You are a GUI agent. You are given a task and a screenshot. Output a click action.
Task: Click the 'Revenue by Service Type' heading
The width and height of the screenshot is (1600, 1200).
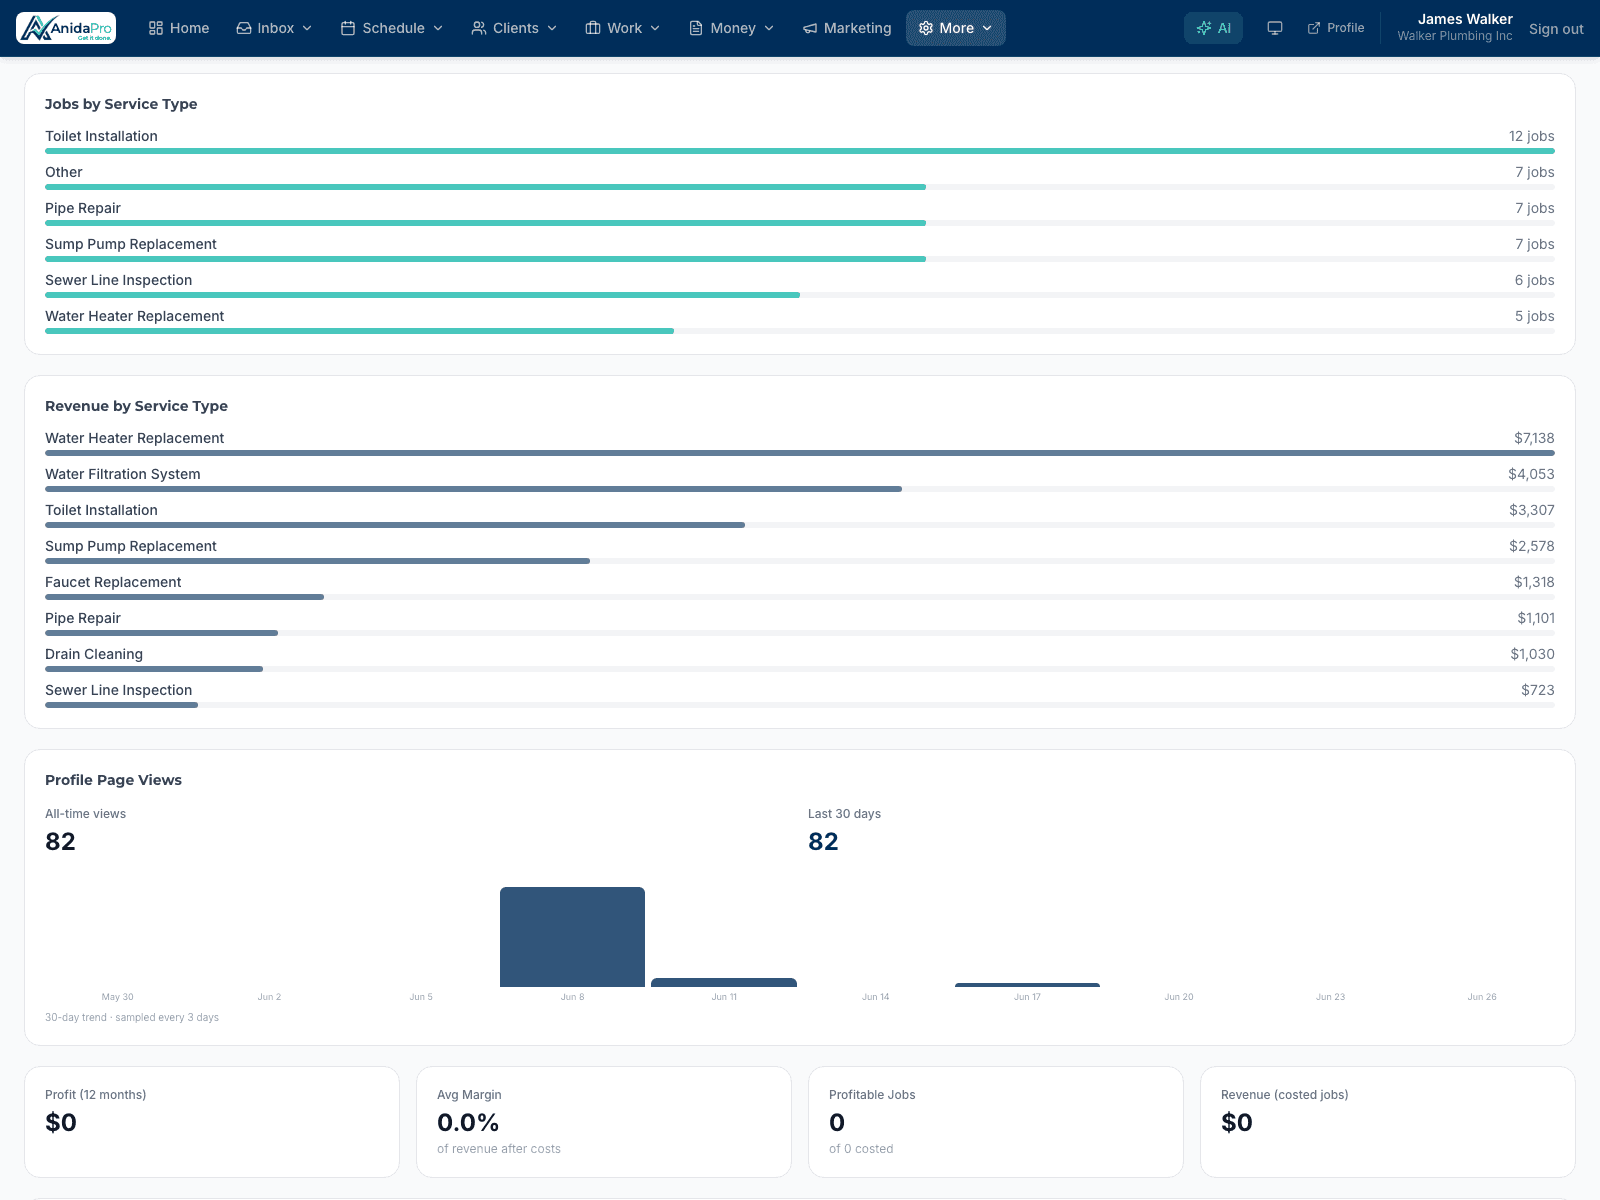(136, 406)
